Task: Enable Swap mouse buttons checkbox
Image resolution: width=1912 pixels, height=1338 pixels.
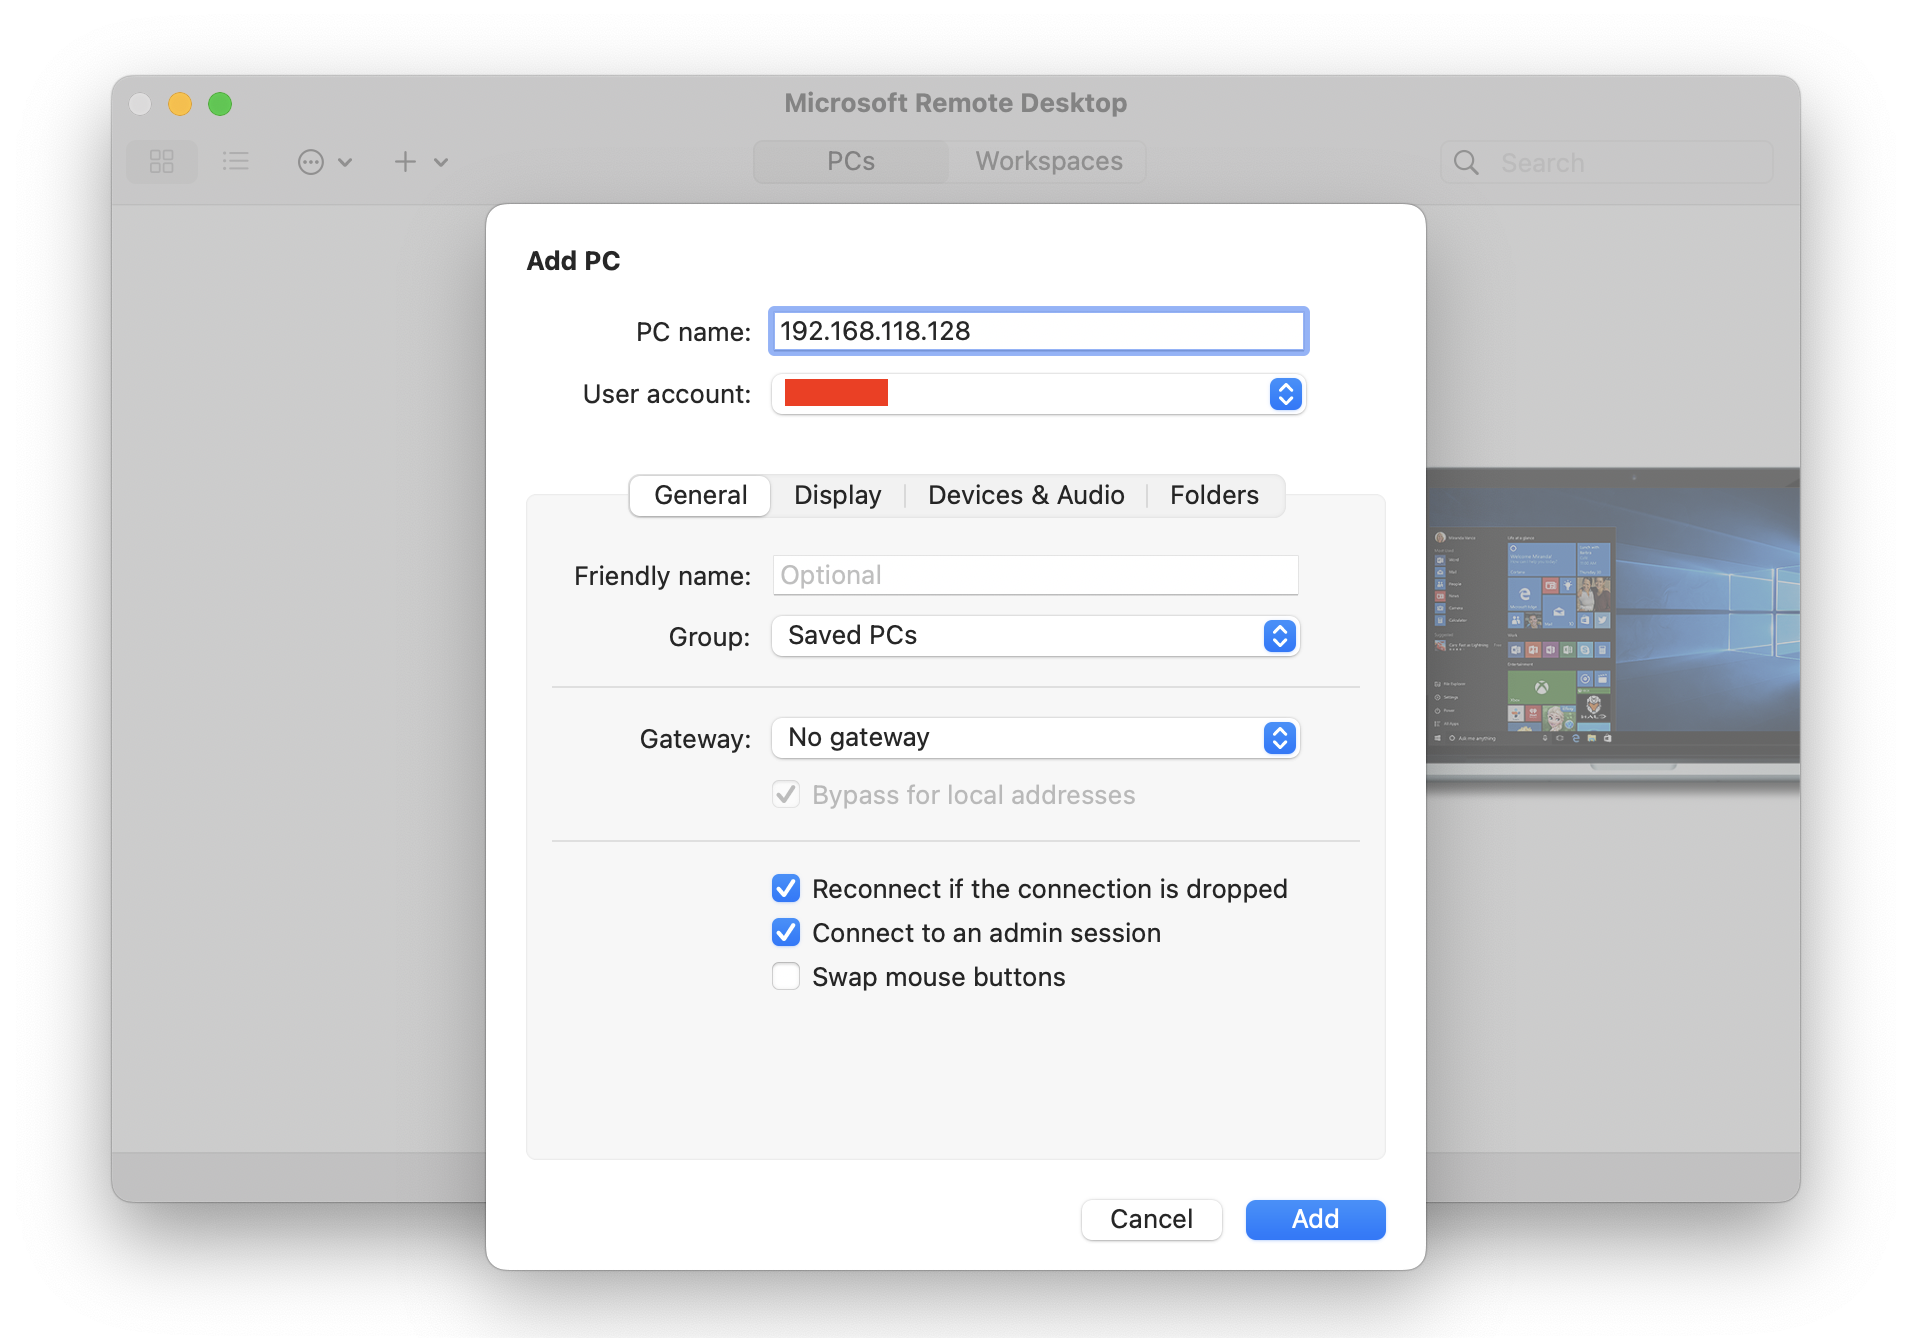Action: (786, 976)
